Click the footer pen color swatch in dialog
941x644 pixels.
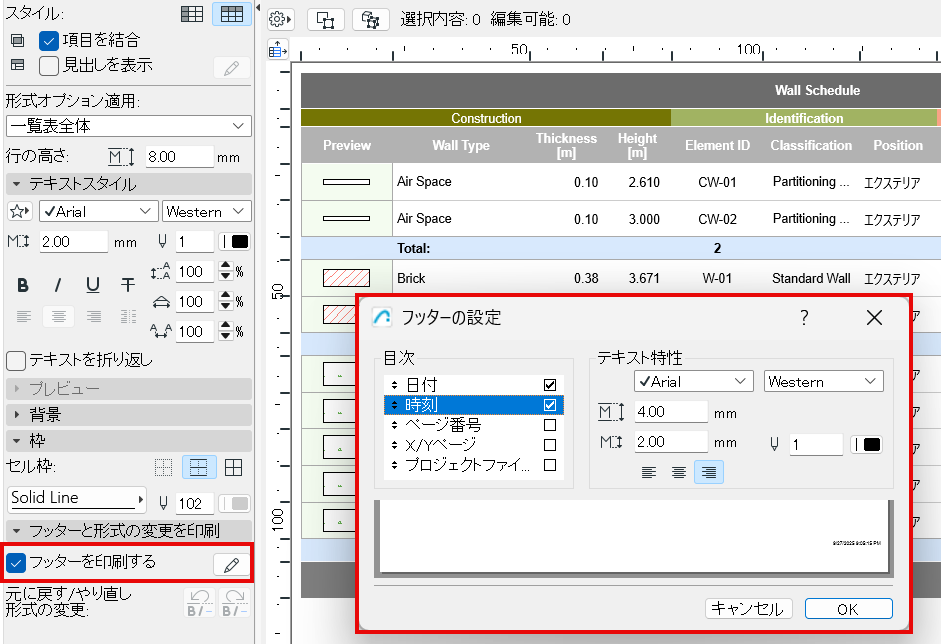(867, 444)
